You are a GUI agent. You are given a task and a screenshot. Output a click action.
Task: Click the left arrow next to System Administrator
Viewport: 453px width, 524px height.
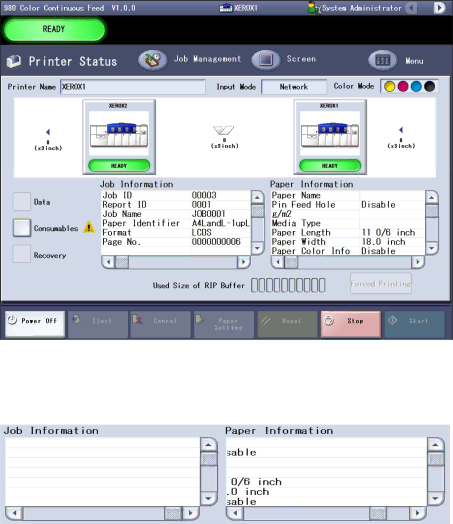(x=411, y=8)
